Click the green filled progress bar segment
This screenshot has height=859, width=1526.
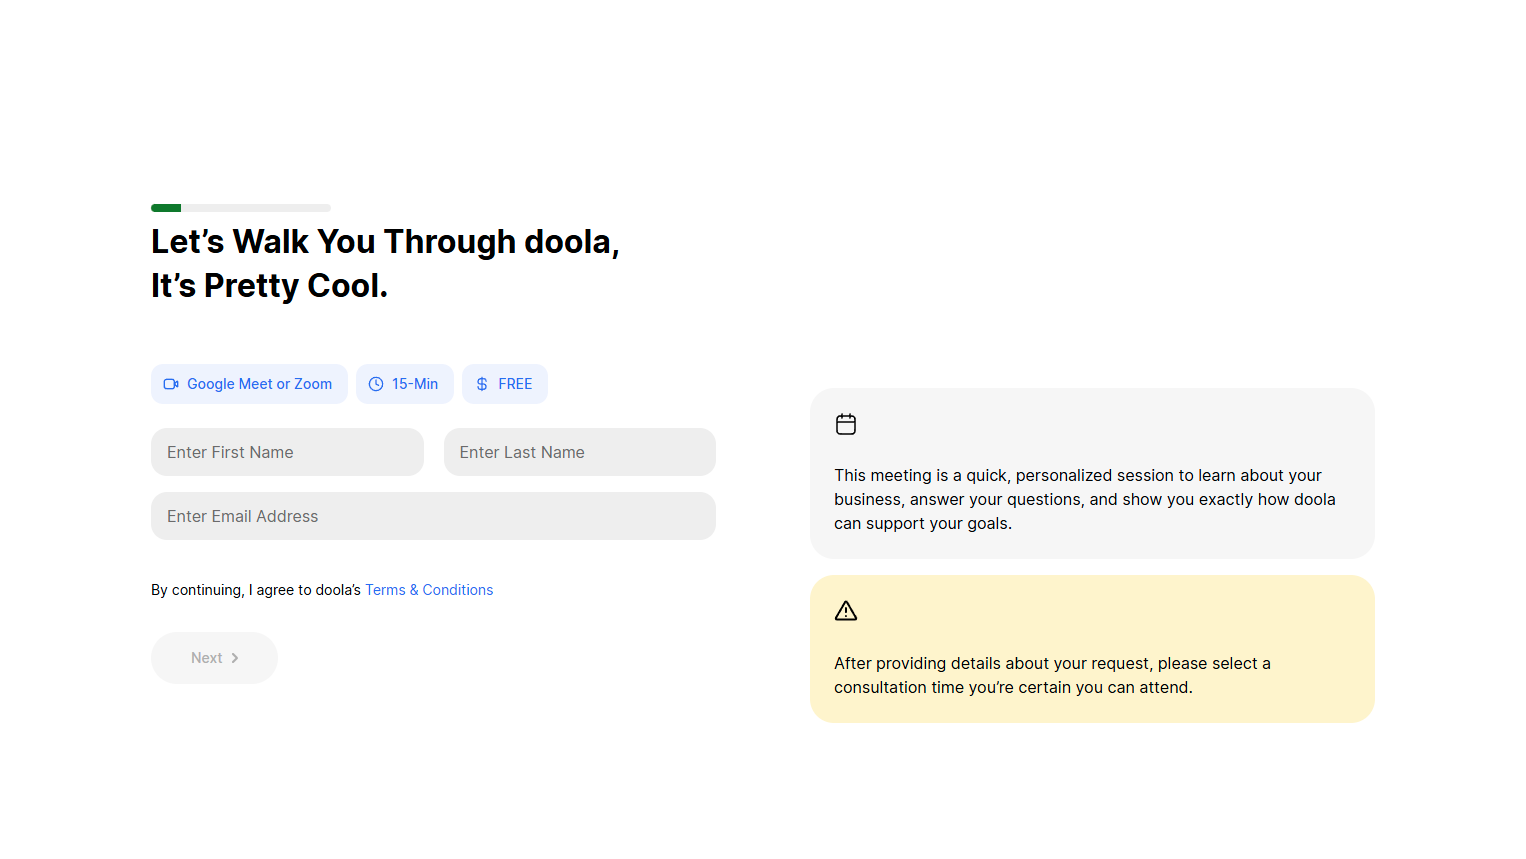point(166,208)
